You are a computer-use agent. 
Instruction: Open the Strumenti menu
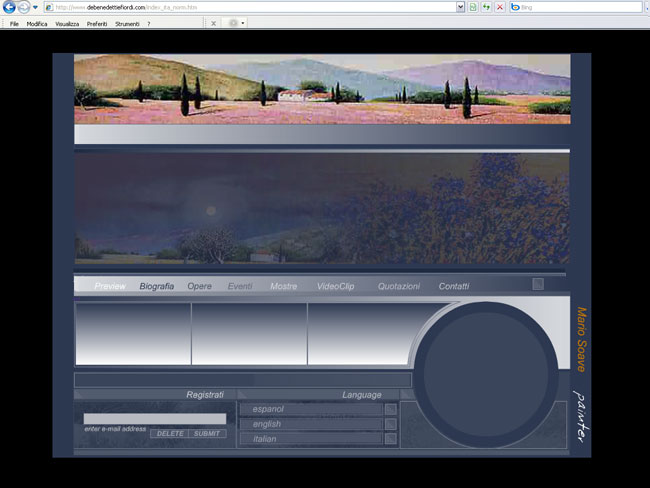127,24
